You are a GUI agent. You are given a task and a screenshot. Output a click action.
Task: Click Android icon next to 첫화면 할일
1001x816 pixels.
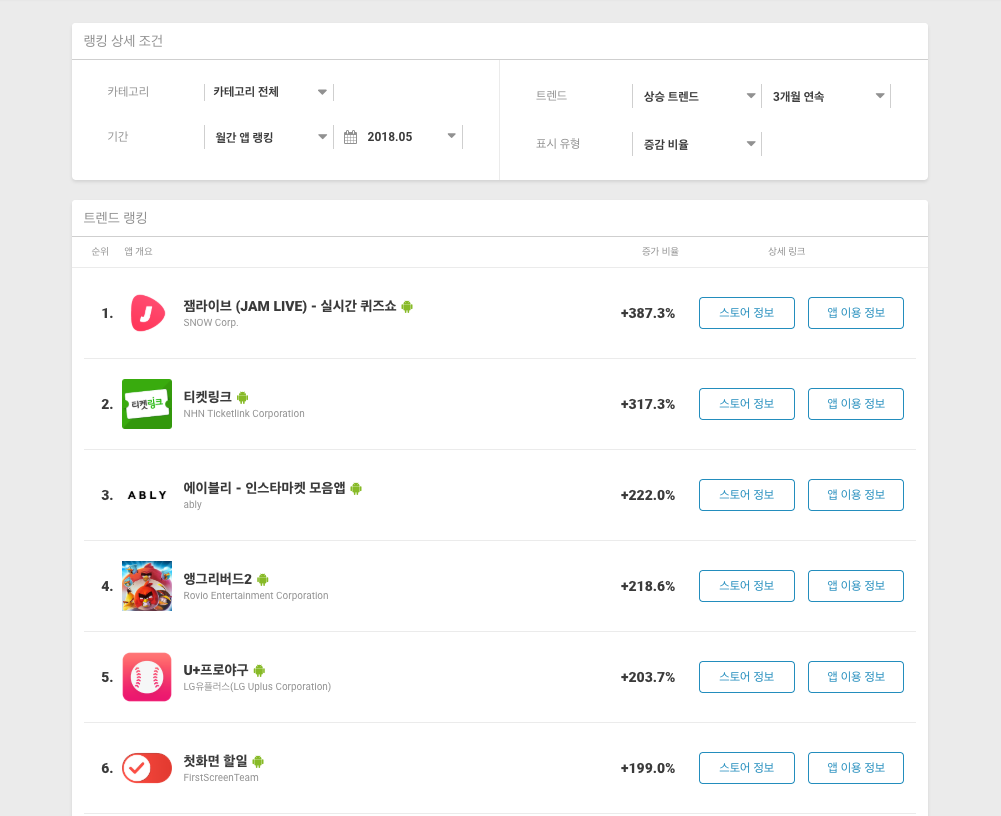[258, 762]
